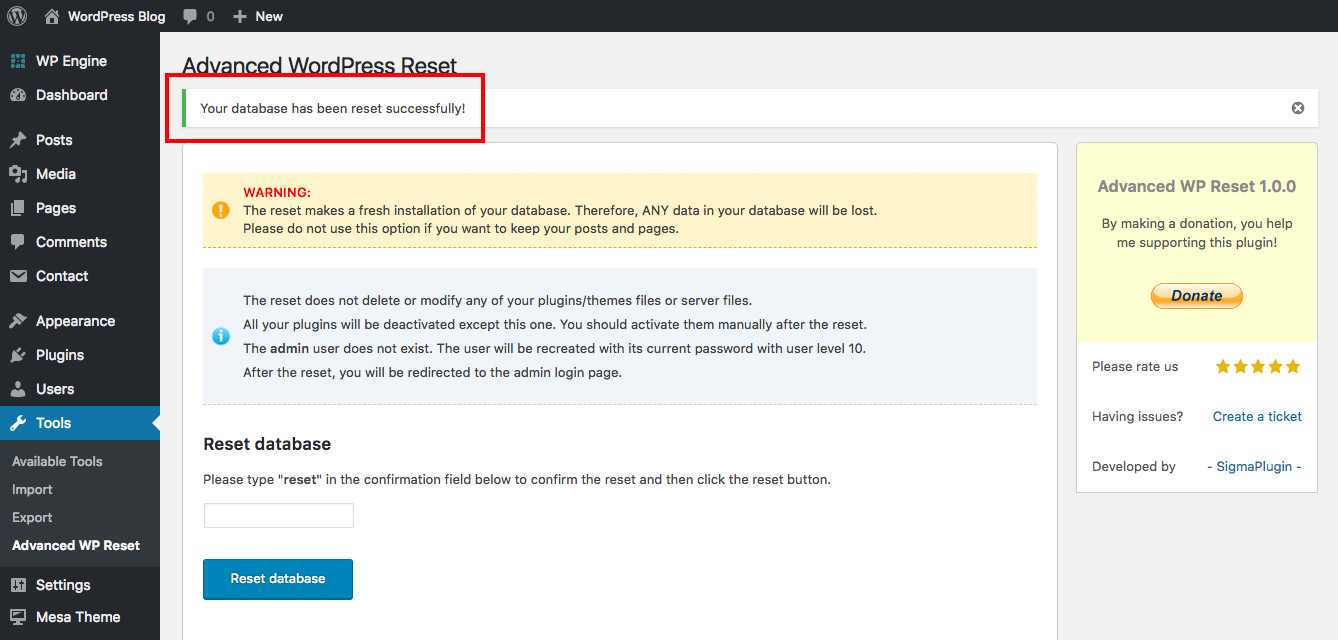The image size is (1338, 640).
Task: Select Advanced WP Reset submenu item
Action: coord(76,545)
